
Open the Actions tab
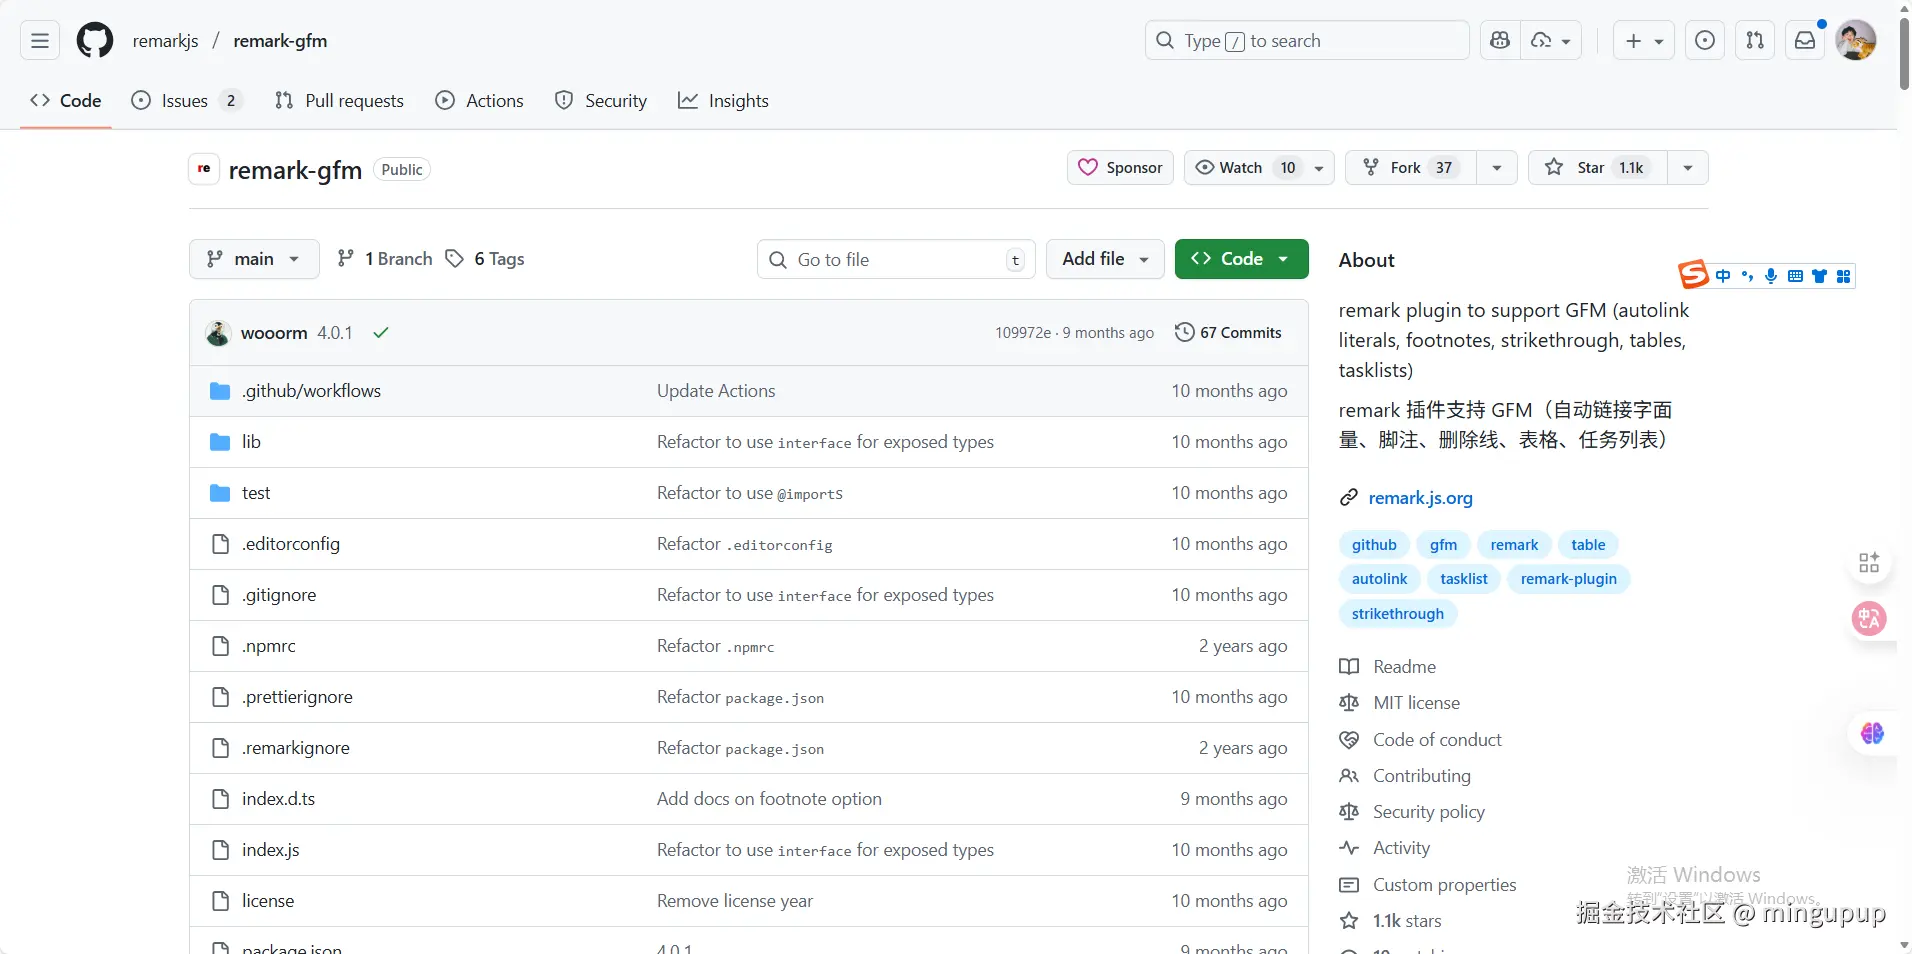pyautogui.click(x=480, y=101)
